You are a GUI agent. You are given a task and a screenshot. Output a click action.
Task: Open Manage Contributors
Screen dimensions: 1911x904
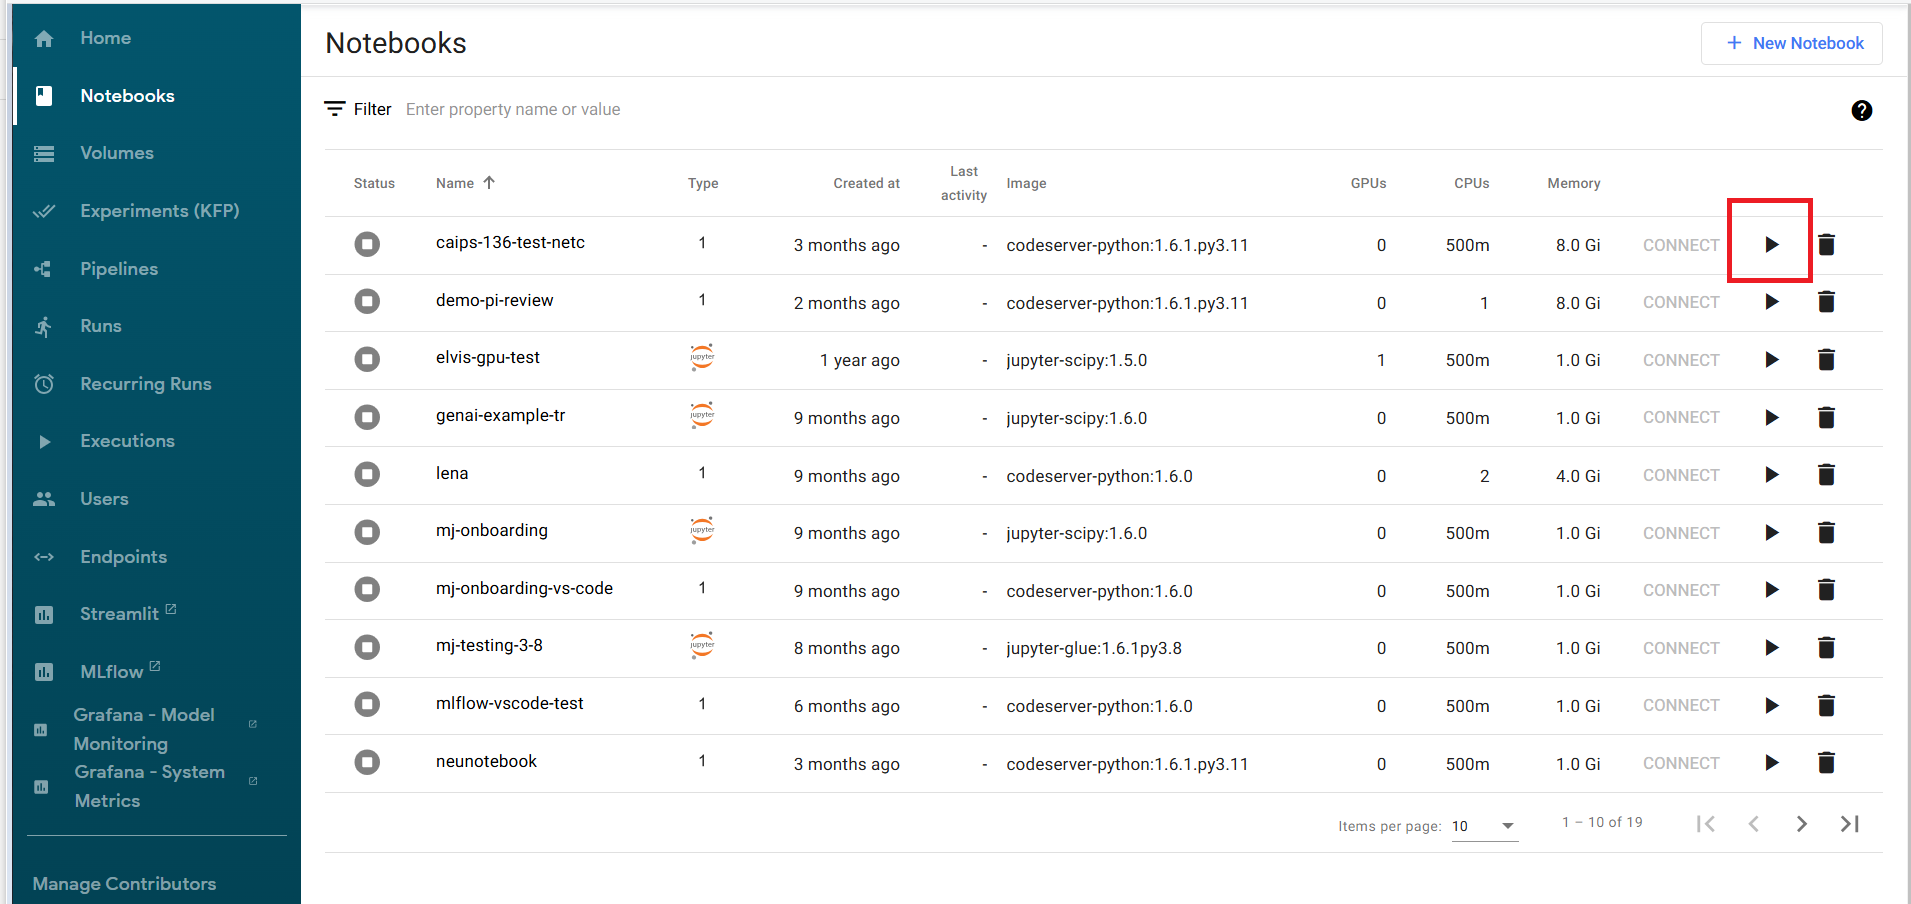coord(124,884)
